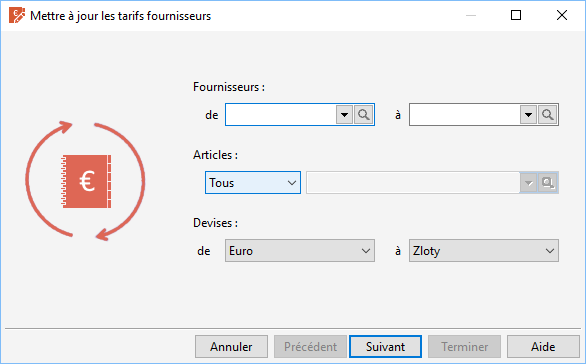Click the app icon in the title bar

[16, 16]
